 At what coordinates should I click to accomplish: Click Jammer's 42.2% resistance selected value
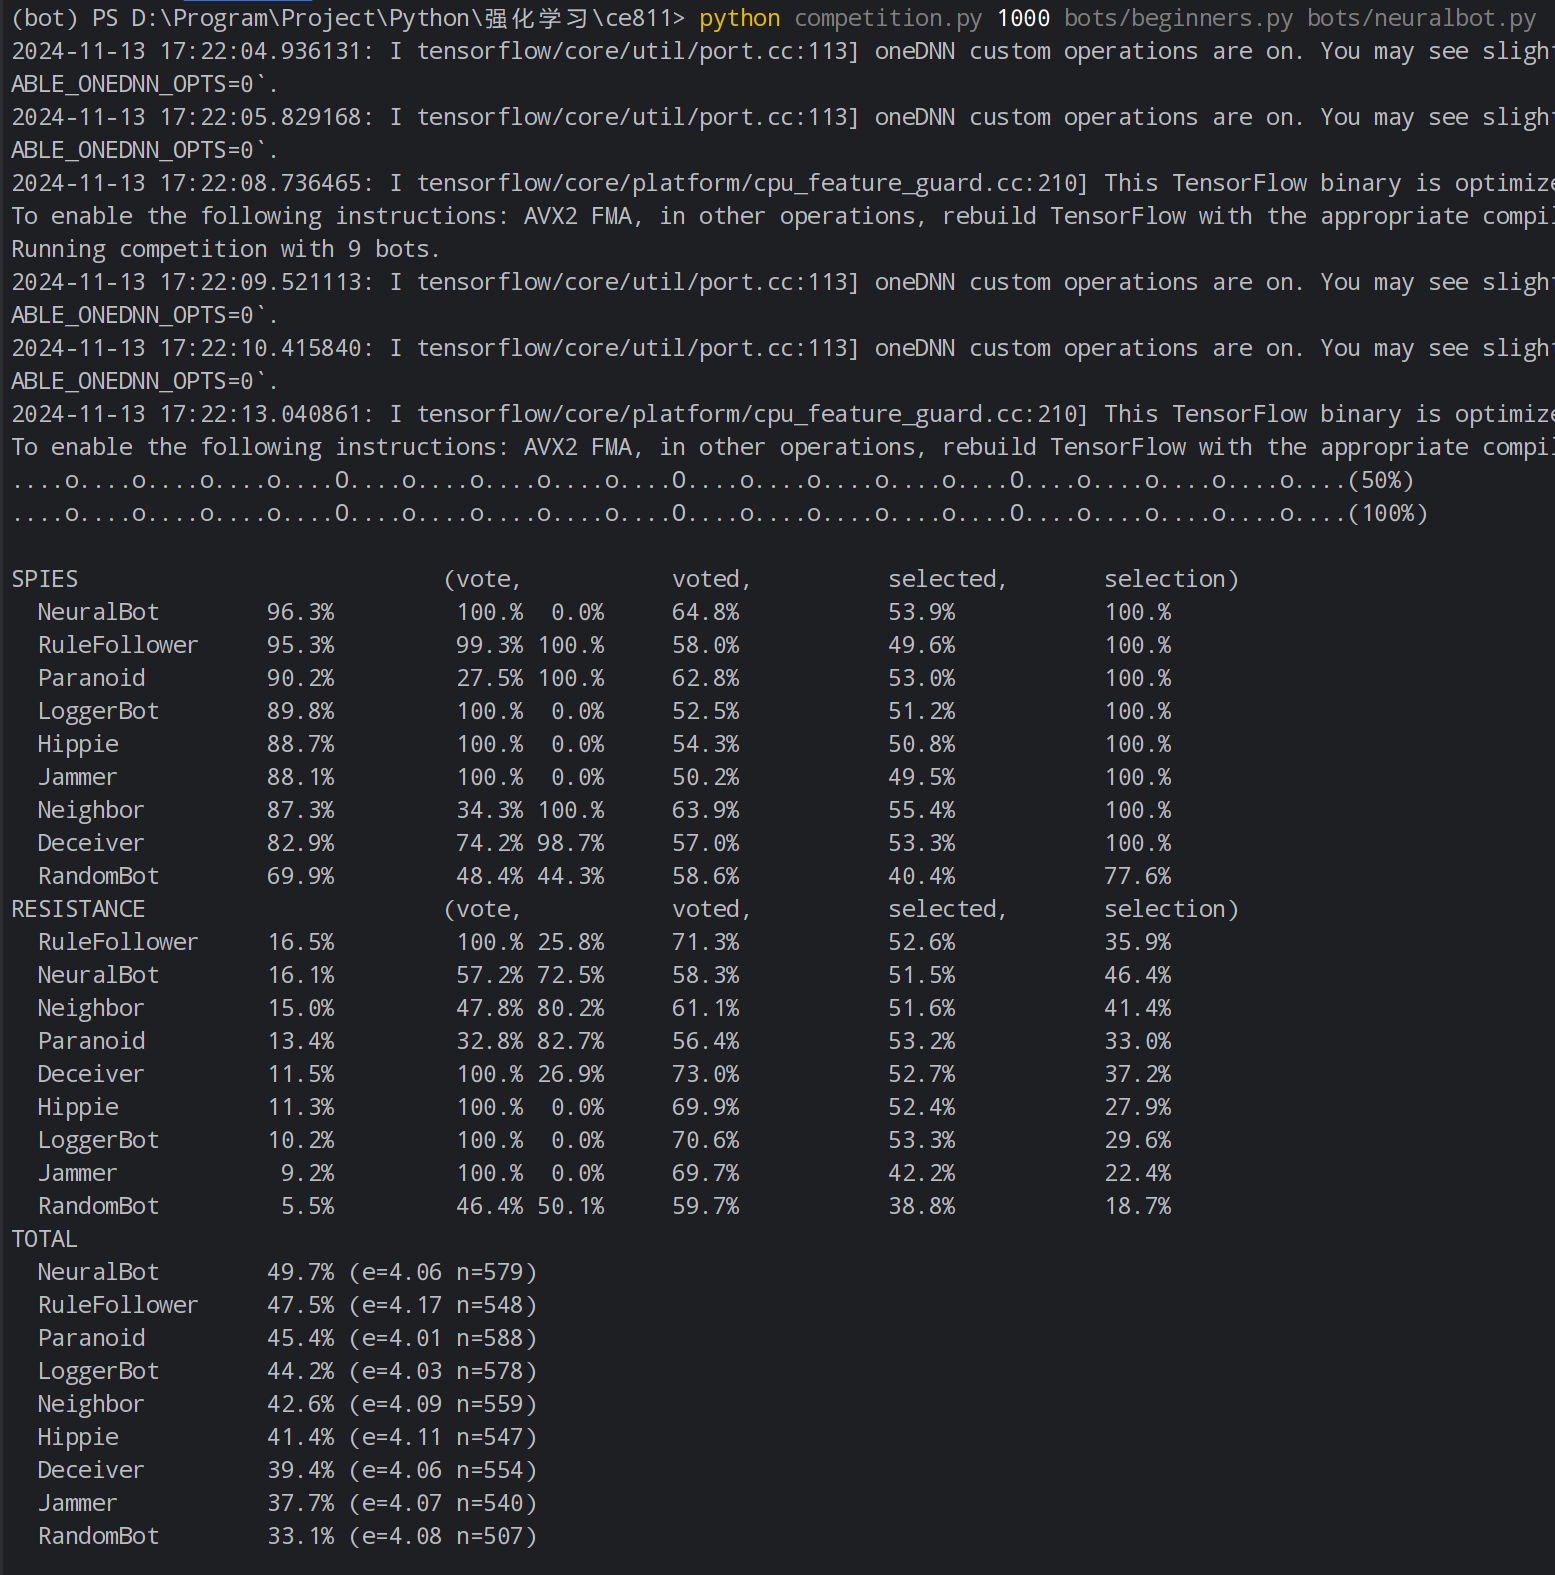[922, 1173]
